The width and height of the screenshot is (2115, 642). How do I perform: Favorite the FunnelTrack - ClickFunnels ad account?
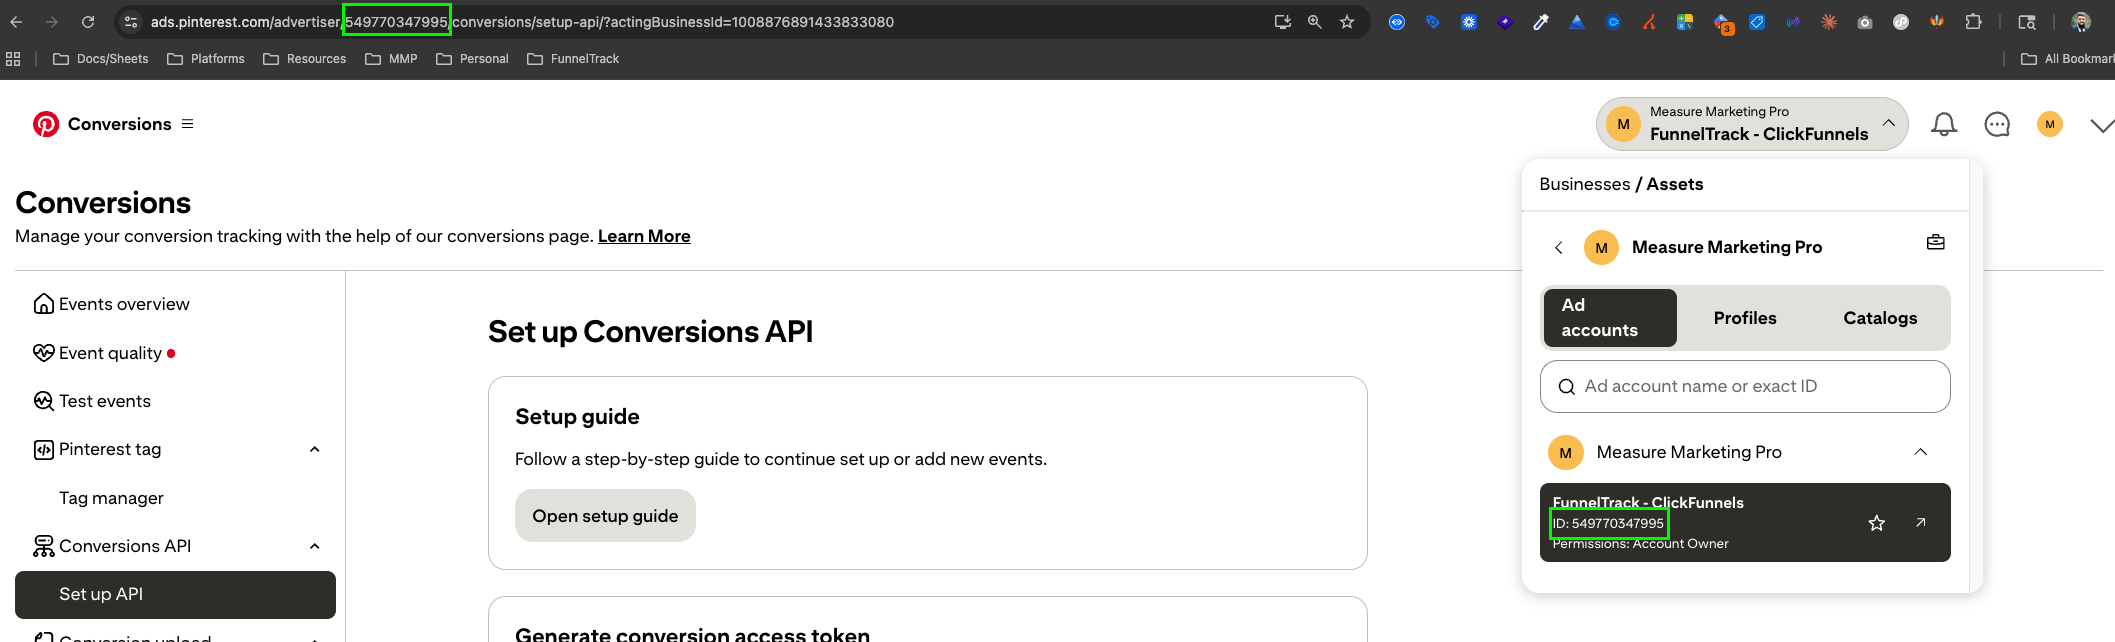(1877, 523)
